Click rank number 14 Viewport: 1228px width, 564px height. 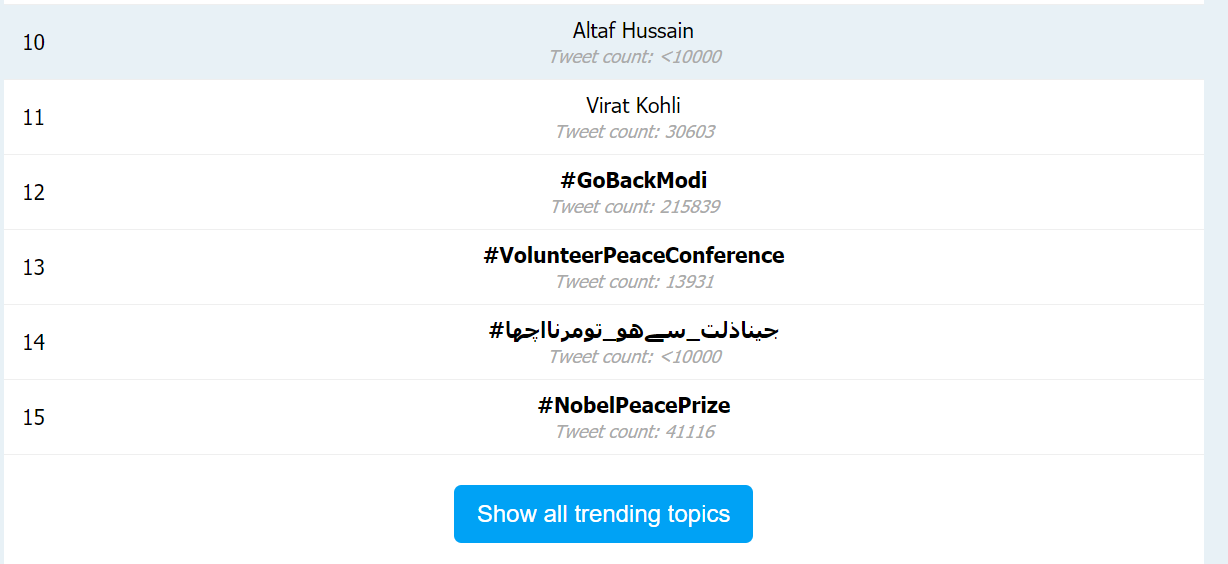point(34,343)
